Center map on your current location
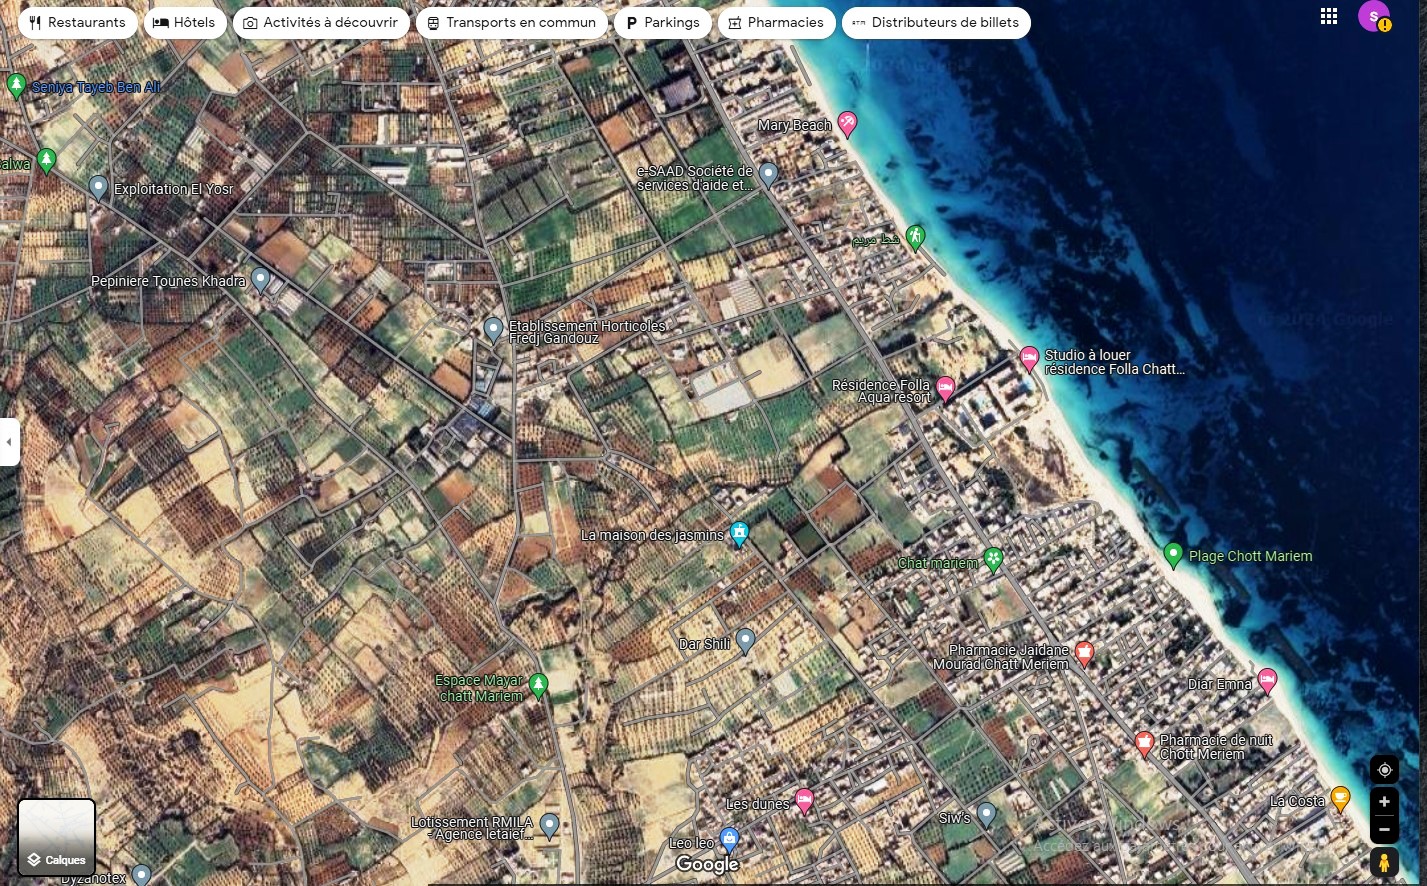The width and height of the screenshot is (1427, 886). coord(1384,770)
